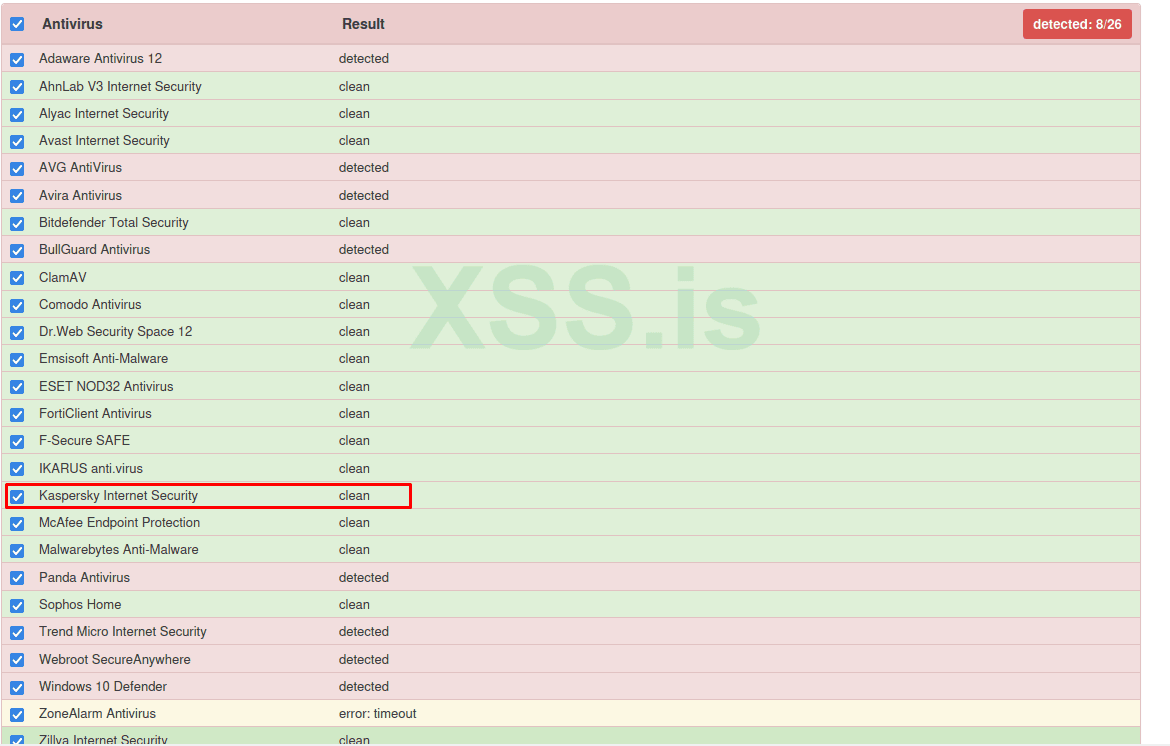Click 'Webroot SecureAnywhere' text

(x=115, y=659)
